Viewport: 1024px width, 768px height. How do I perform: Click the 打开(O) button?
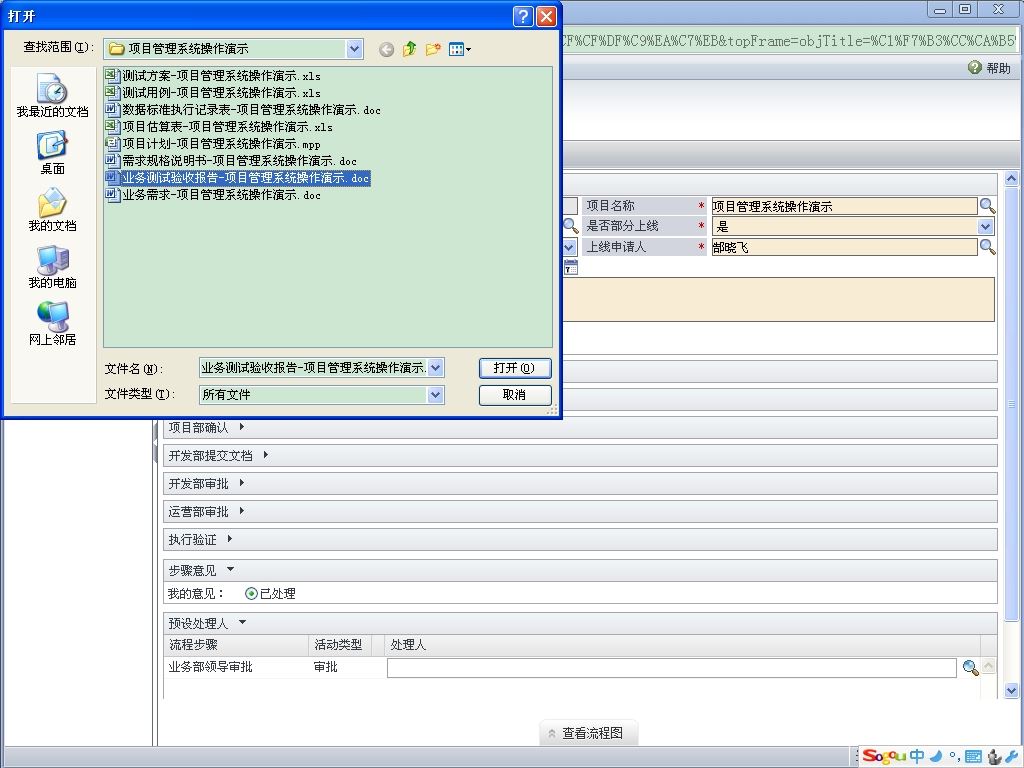(x=515, y=368)
